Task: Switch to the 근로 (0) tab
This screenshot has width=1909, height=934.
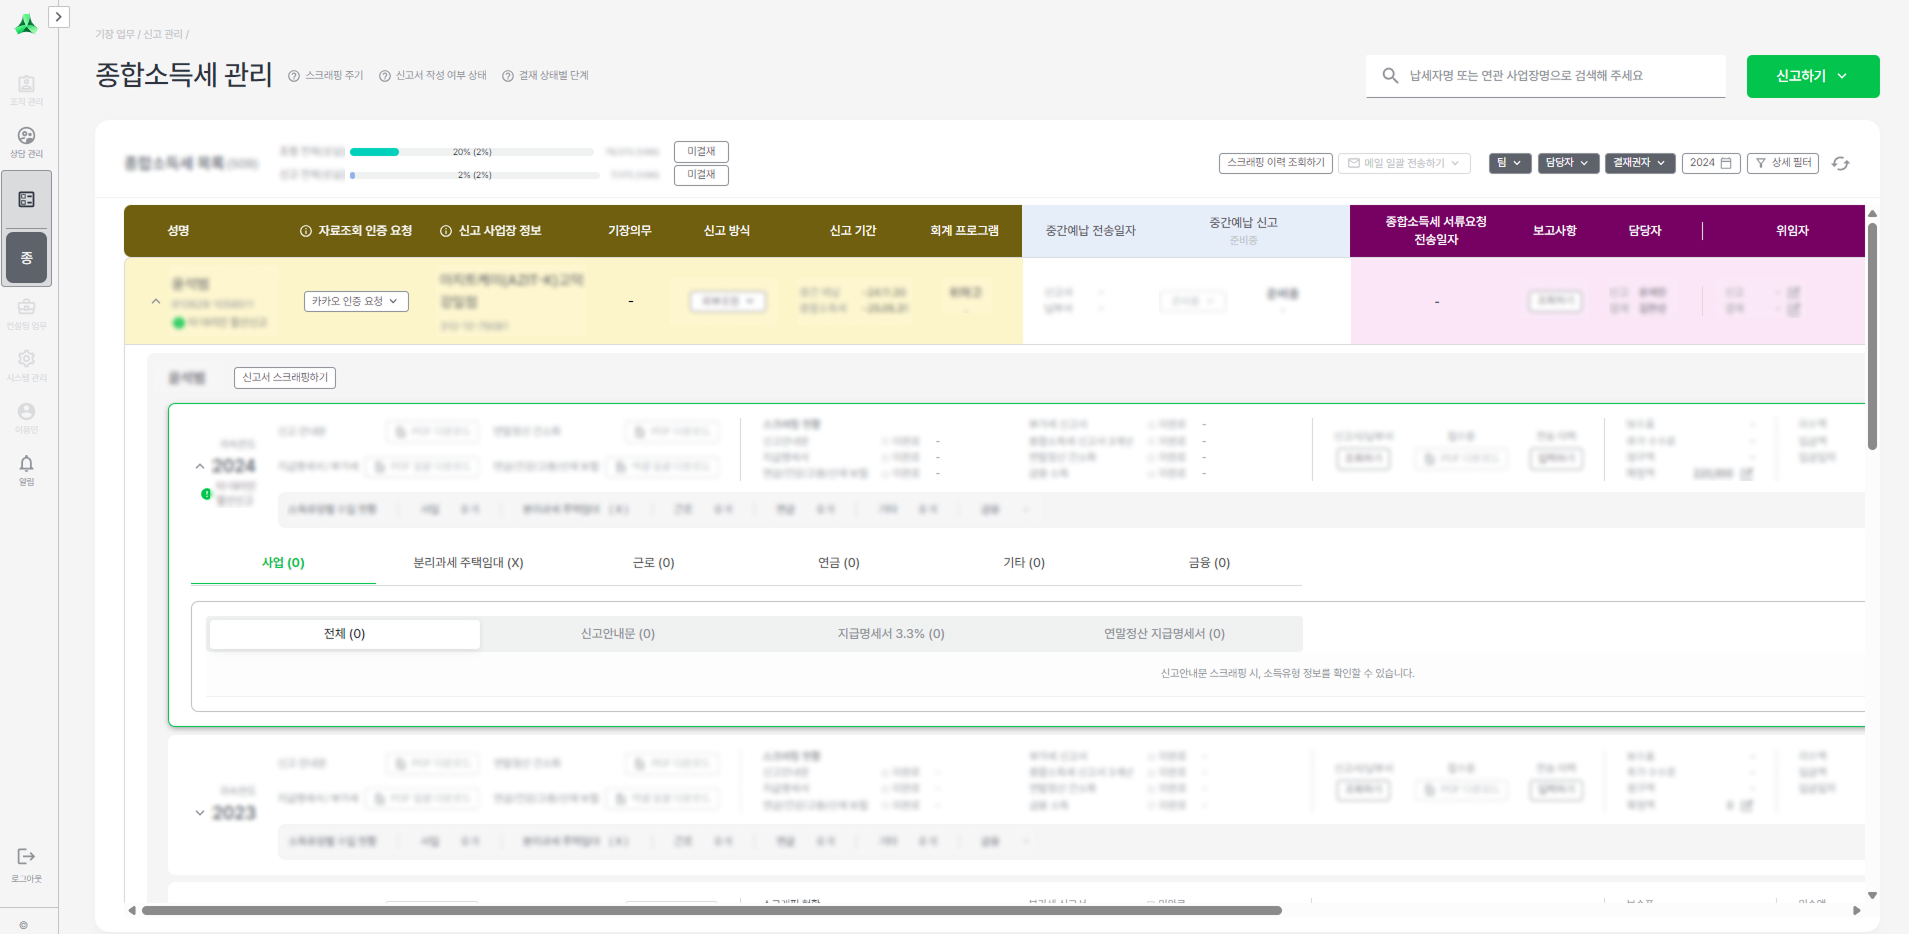Action: [x=653, y=563]
